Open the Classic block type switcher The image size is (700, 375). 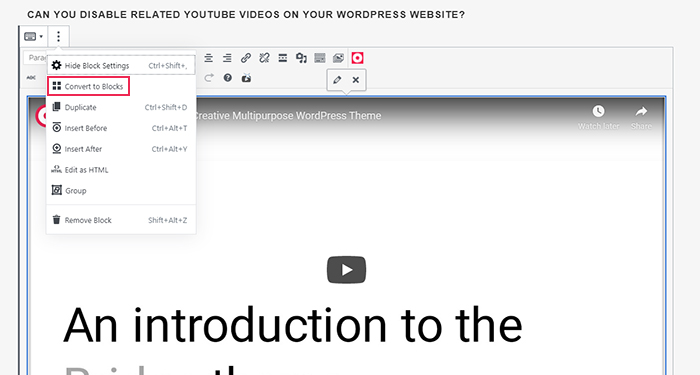[33, 36]
